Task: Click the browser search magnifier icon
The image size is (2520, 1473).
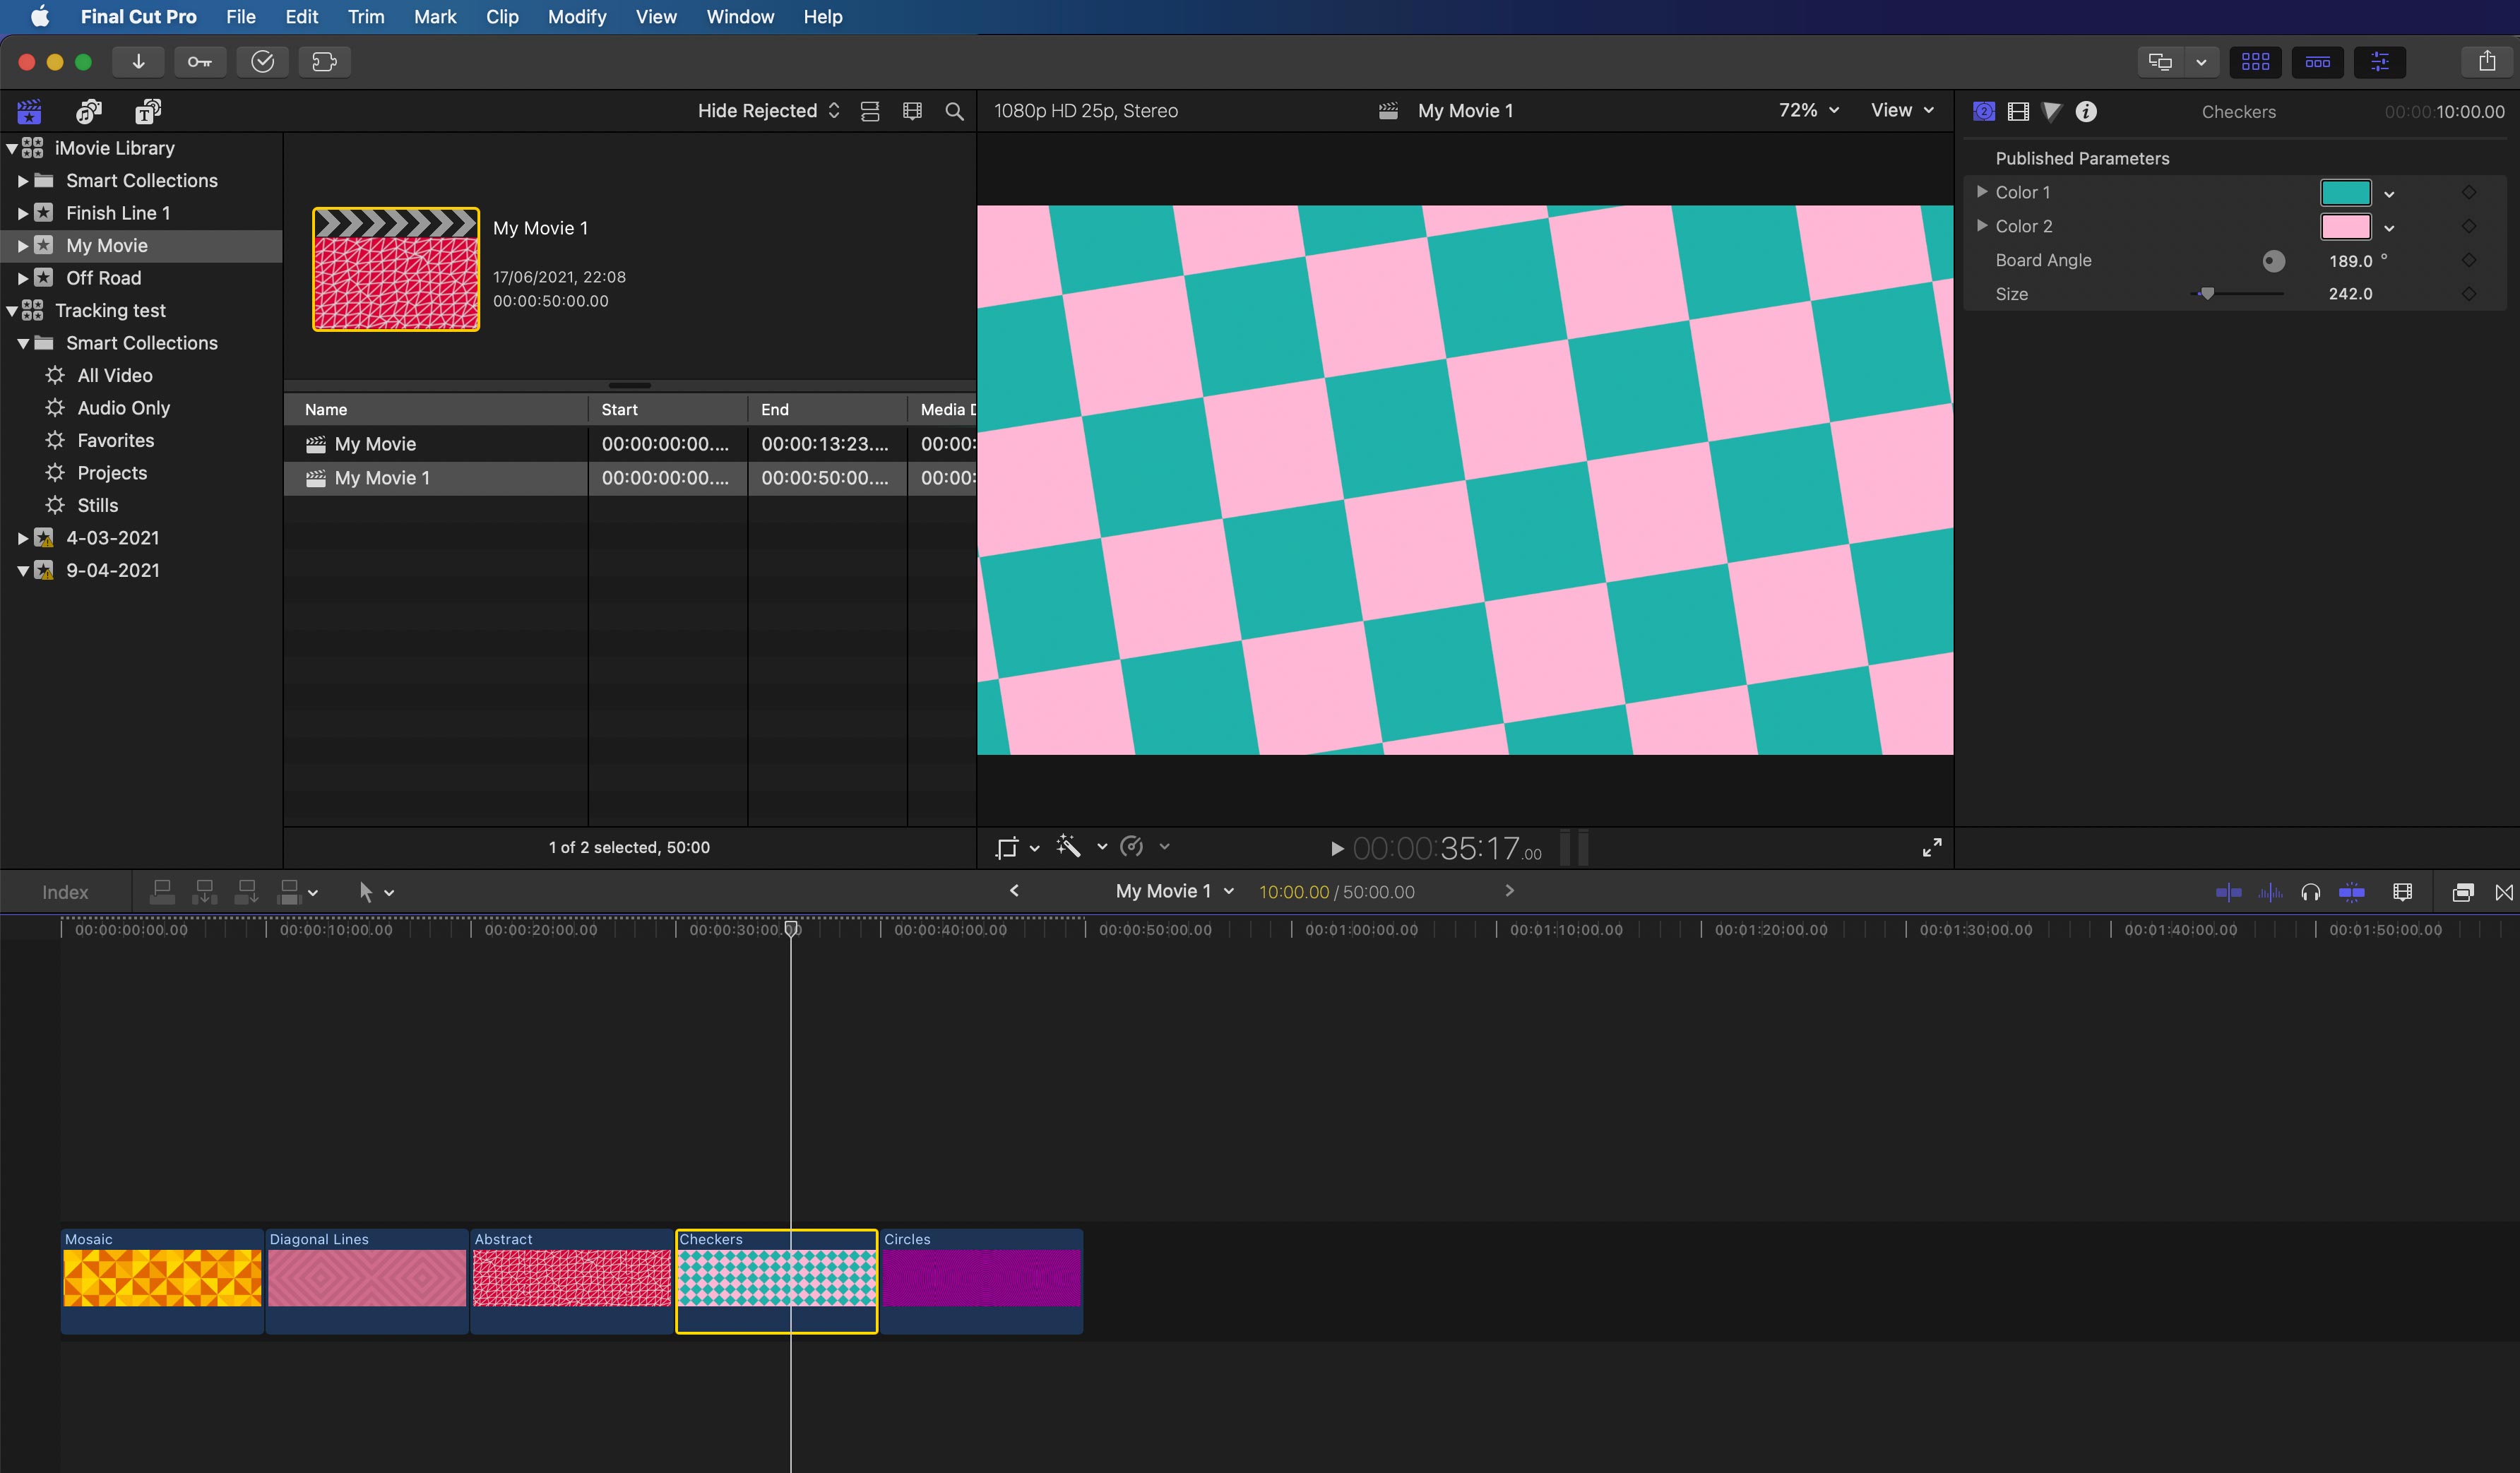Action: [954, 111]
